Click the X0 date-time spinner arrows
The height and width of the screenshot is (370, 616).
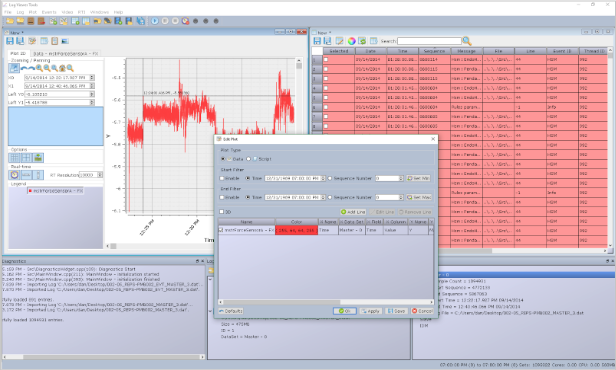pos(92,77)
